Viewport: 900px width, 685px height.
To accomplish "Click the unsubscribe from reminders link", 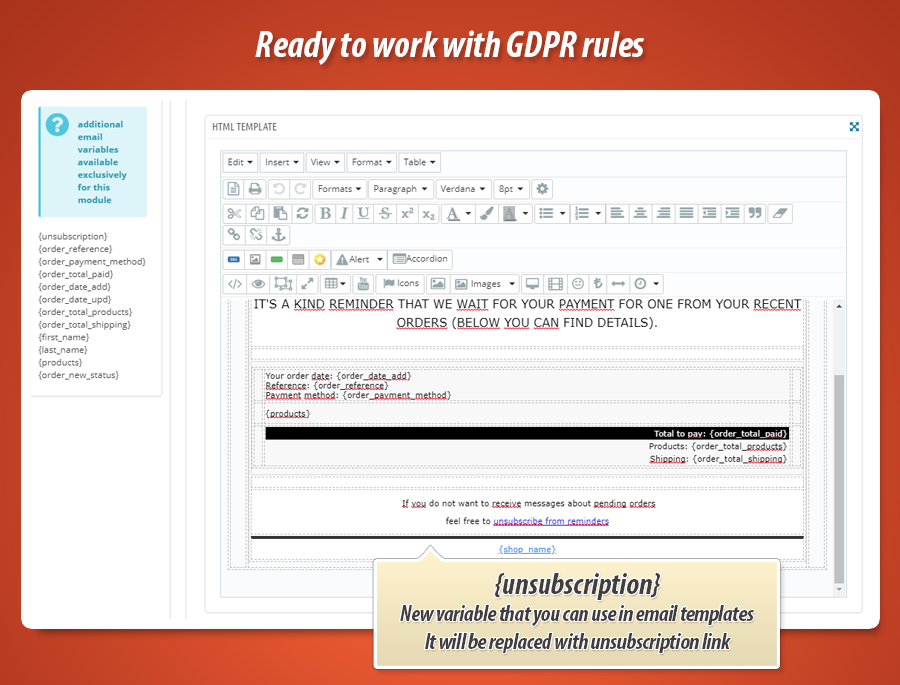I will click(x=551, y=521).
